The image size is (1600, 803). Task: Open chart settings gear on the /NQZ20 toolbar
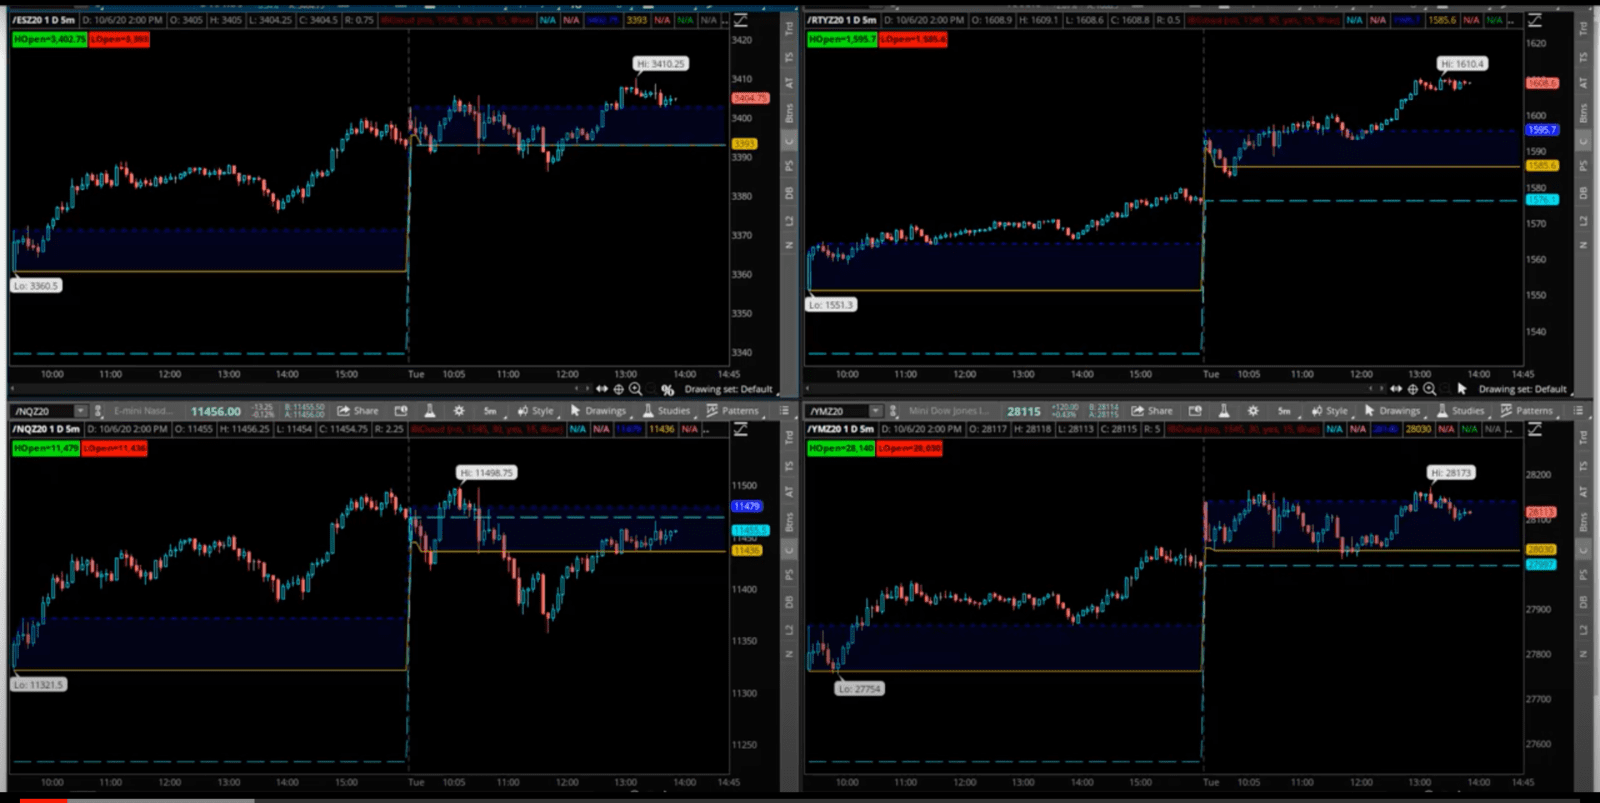[x=459, y=411]
